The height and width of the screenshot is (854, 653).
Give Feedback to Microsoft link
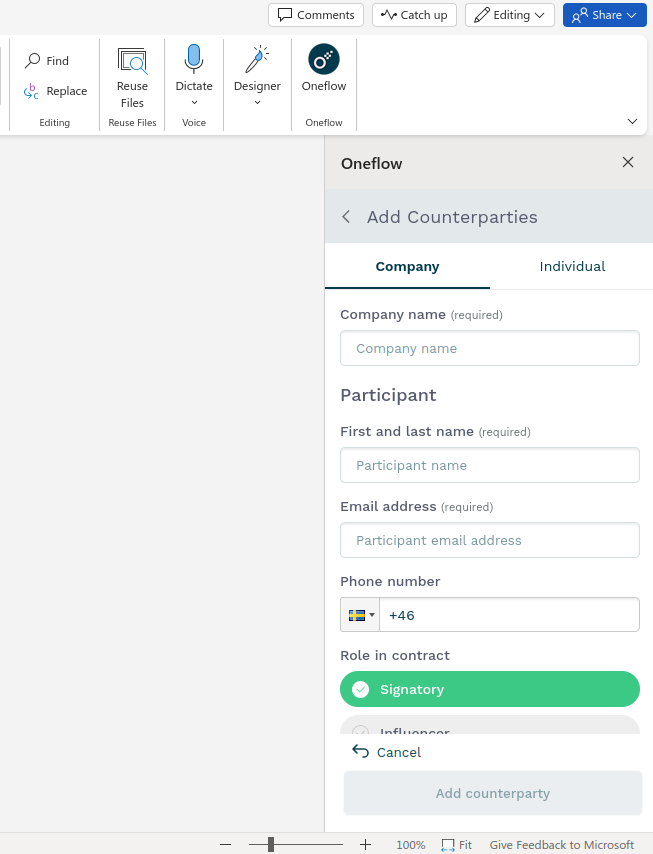click(562, 845)
